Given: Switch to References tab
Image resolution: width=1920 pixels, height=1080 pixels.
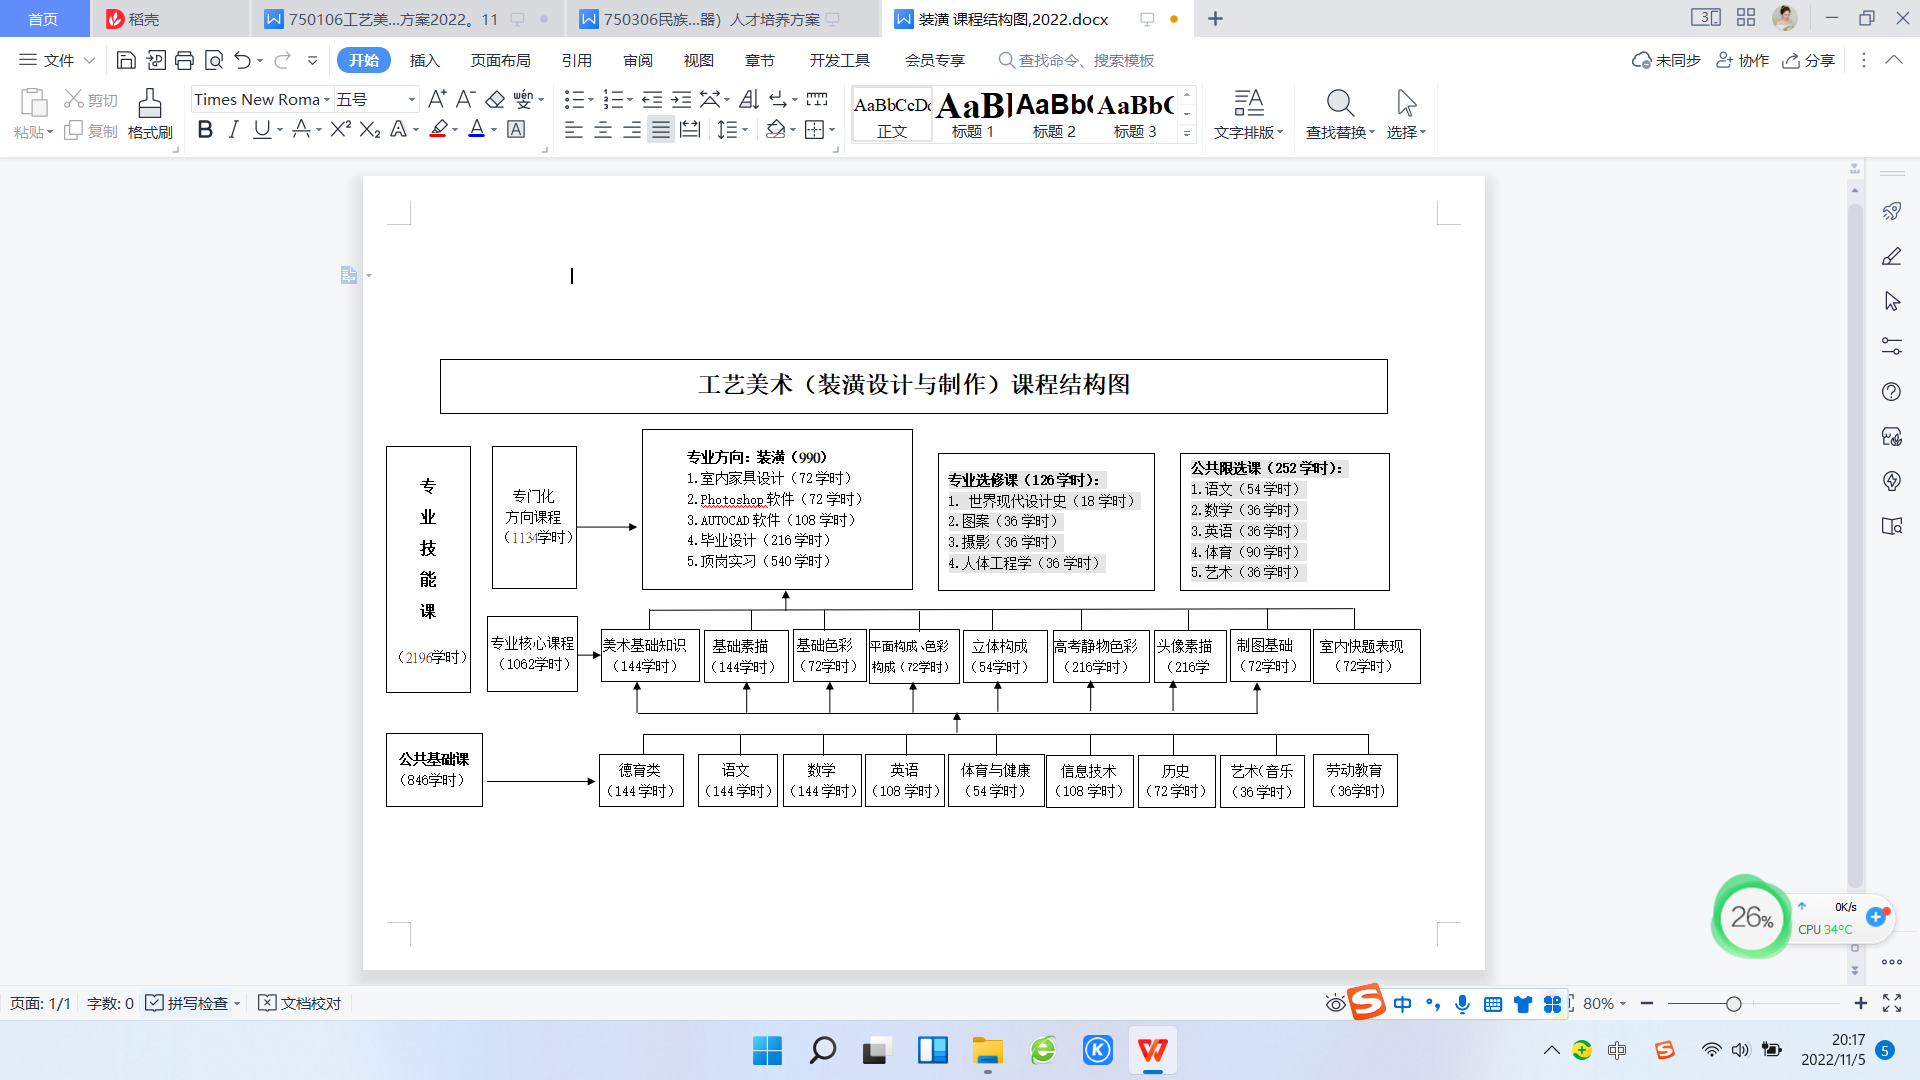Looking at the screenshot, I should (576, 60).
